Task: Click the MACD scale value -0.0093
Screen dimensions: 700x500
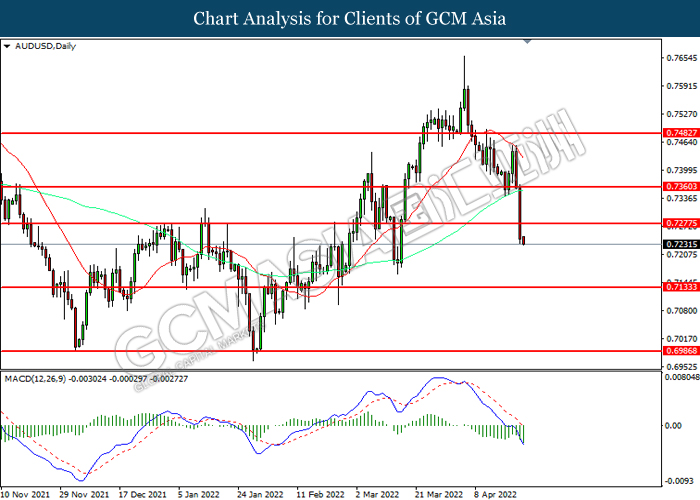Action: coord(679,481)
